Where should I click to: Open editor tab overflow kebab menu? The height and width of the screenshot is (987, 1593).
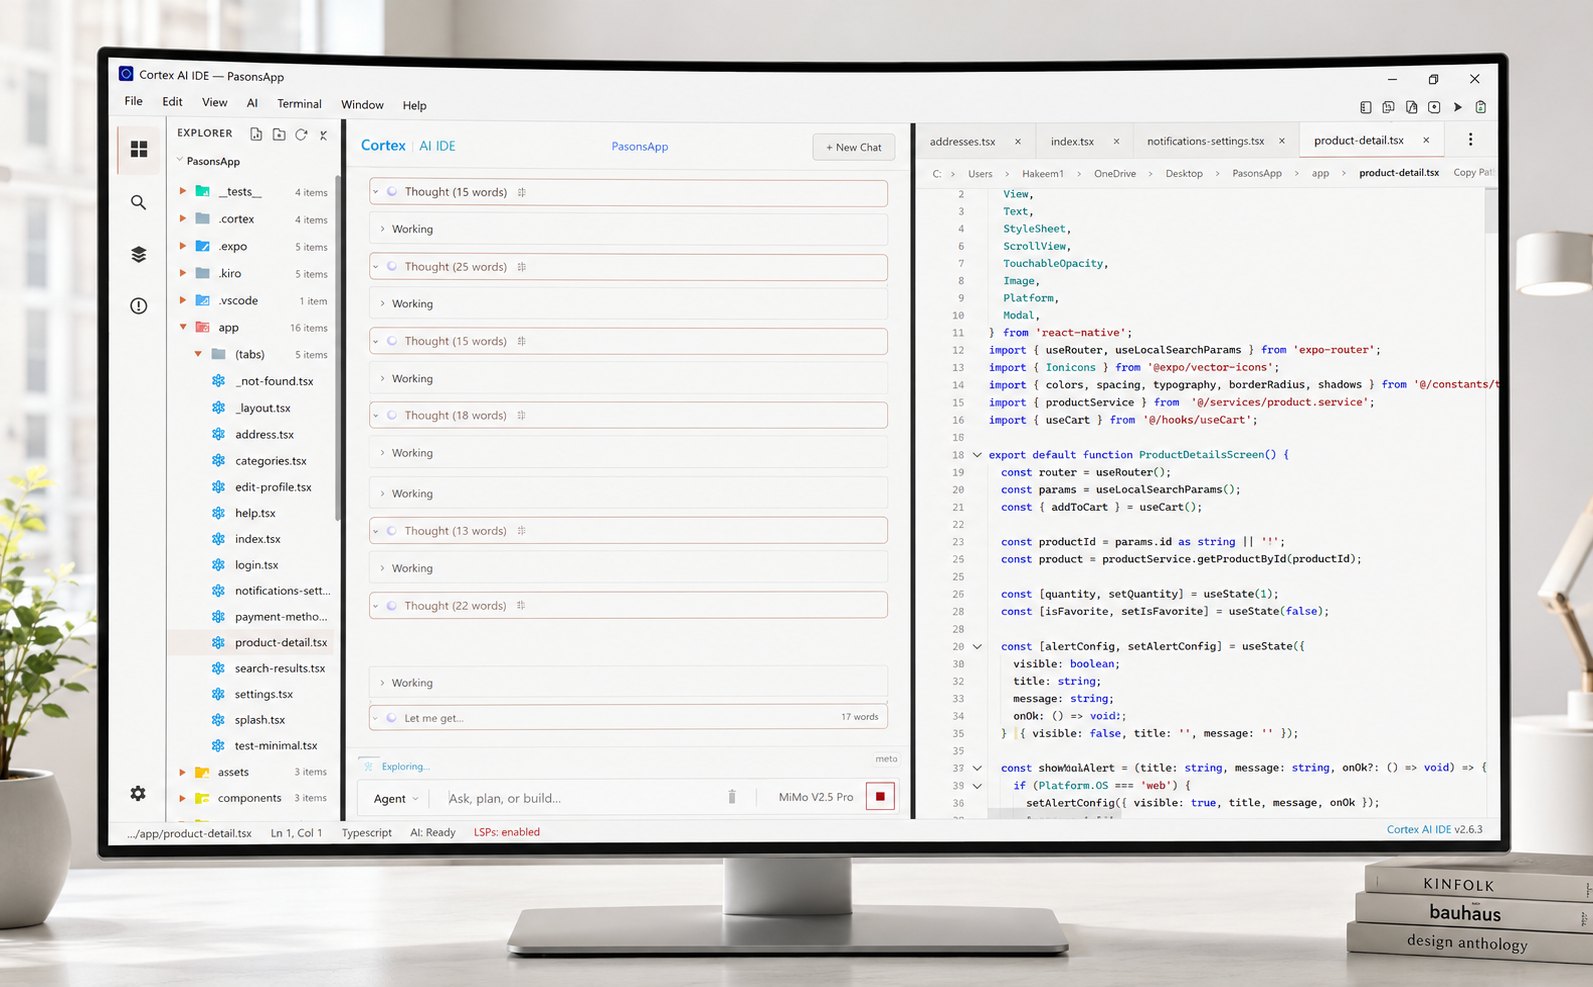click(1470, 140)
